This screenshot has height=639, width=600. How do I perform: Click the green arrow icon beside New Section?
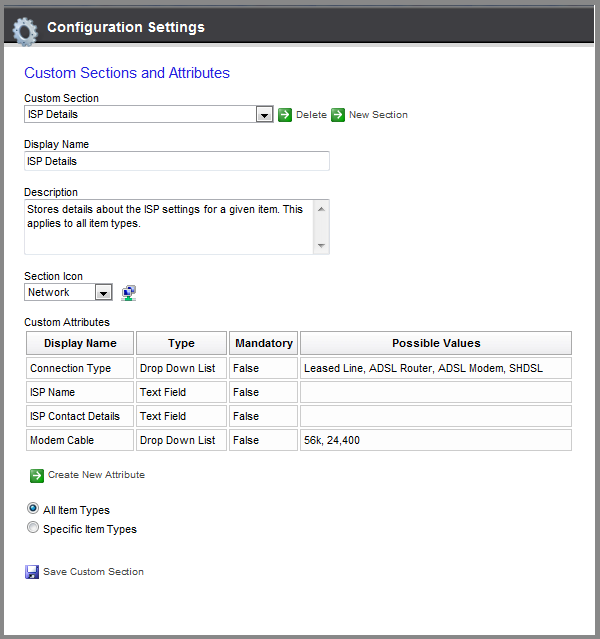[338, 115]
